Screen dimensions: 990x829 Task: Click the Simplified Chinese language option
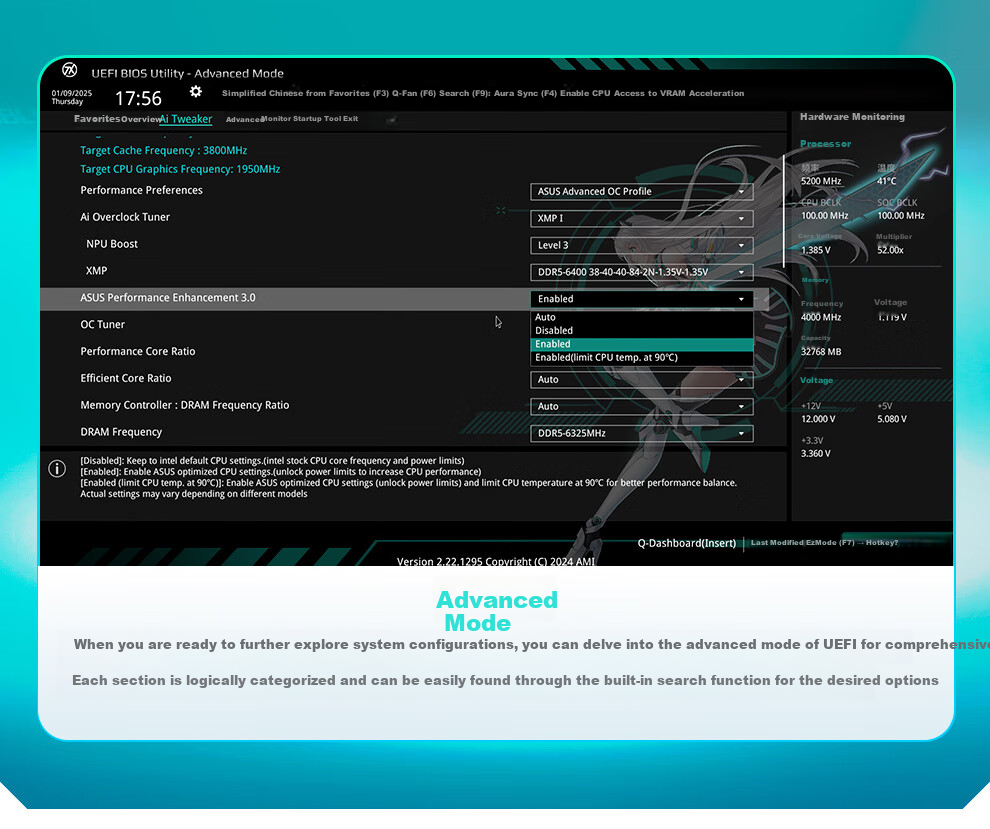point(262,93)
